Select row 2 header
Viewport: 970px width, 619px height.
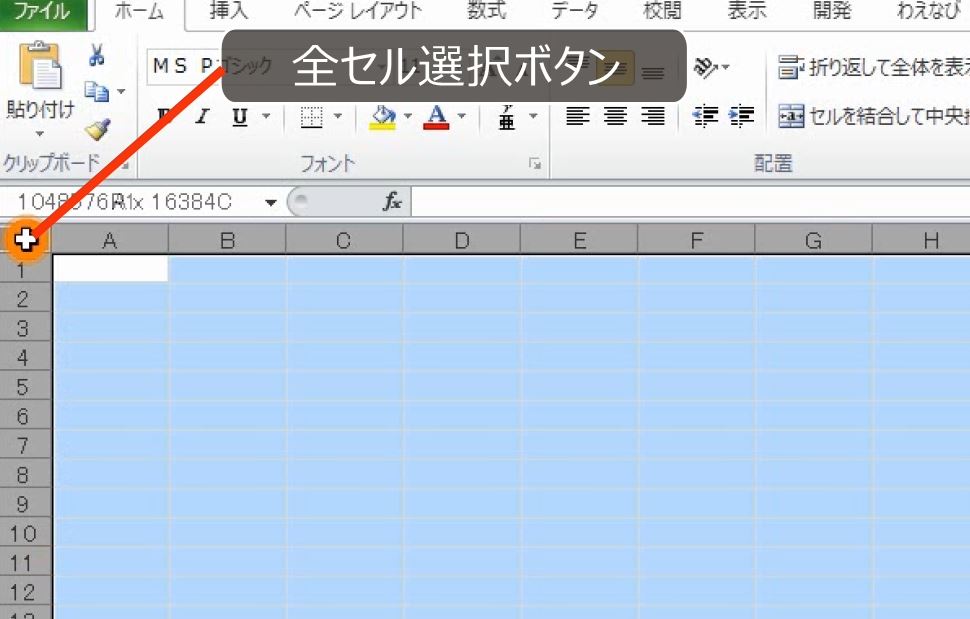25,299
